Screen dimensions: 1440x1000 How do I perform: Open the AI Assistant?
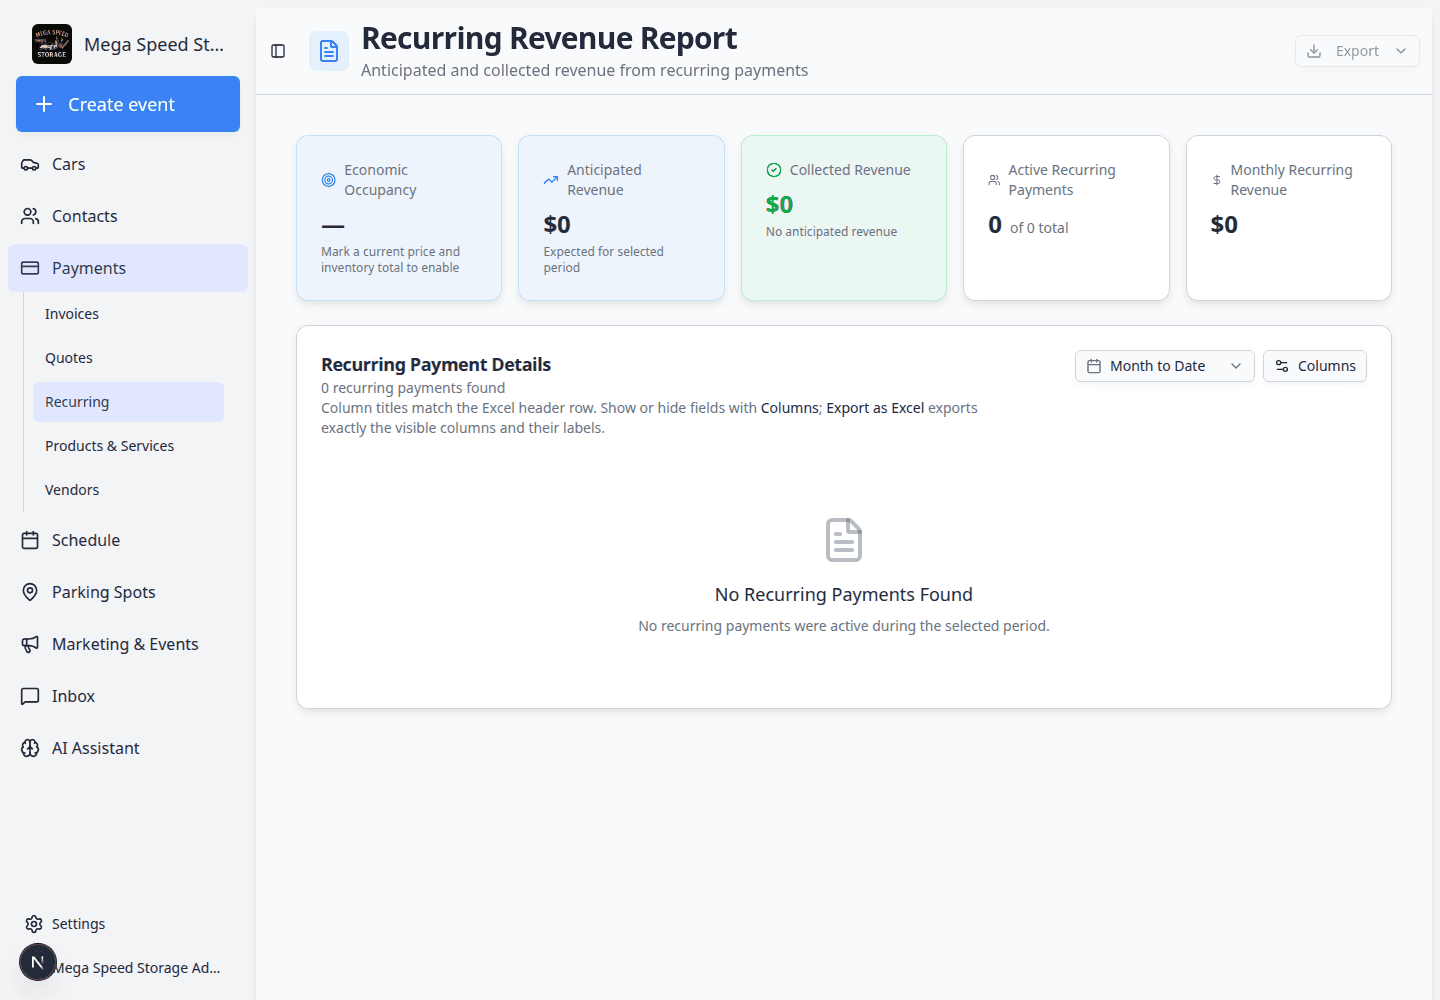[x=128, y=748]
